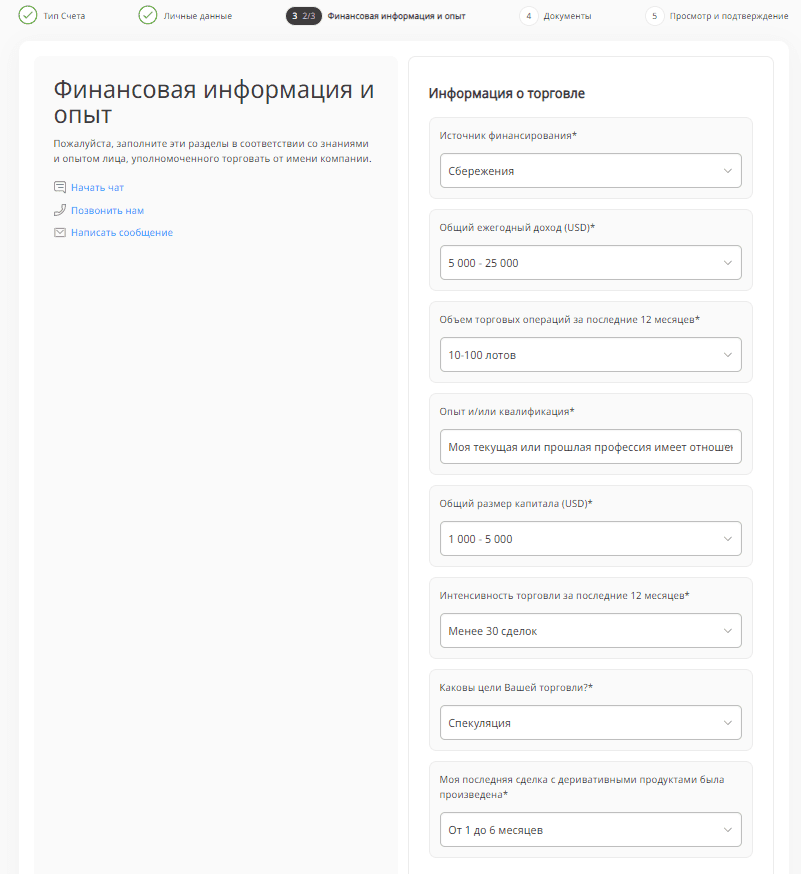Open the Написать сообщение link
This screenshot has width=801, height=874.
click(x=122, y=232)
